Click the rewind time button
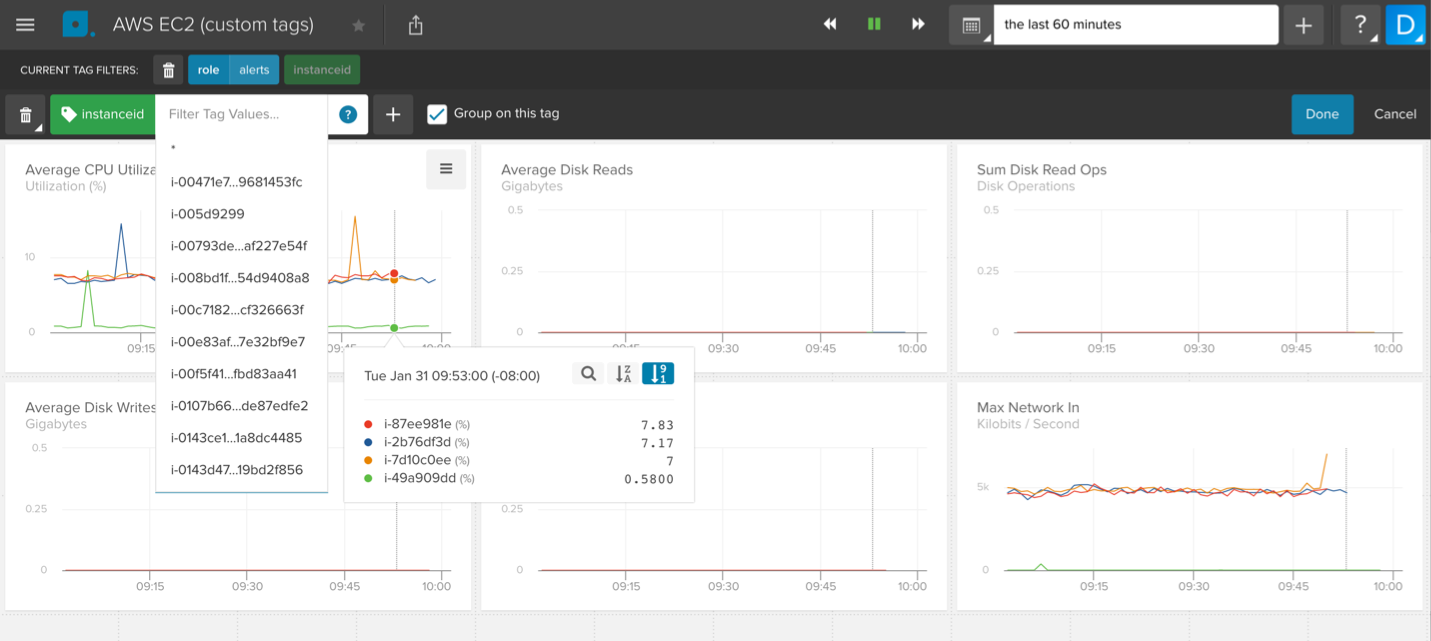The width and height of the screenshot is (1431, 641). [x=830, y=25]
